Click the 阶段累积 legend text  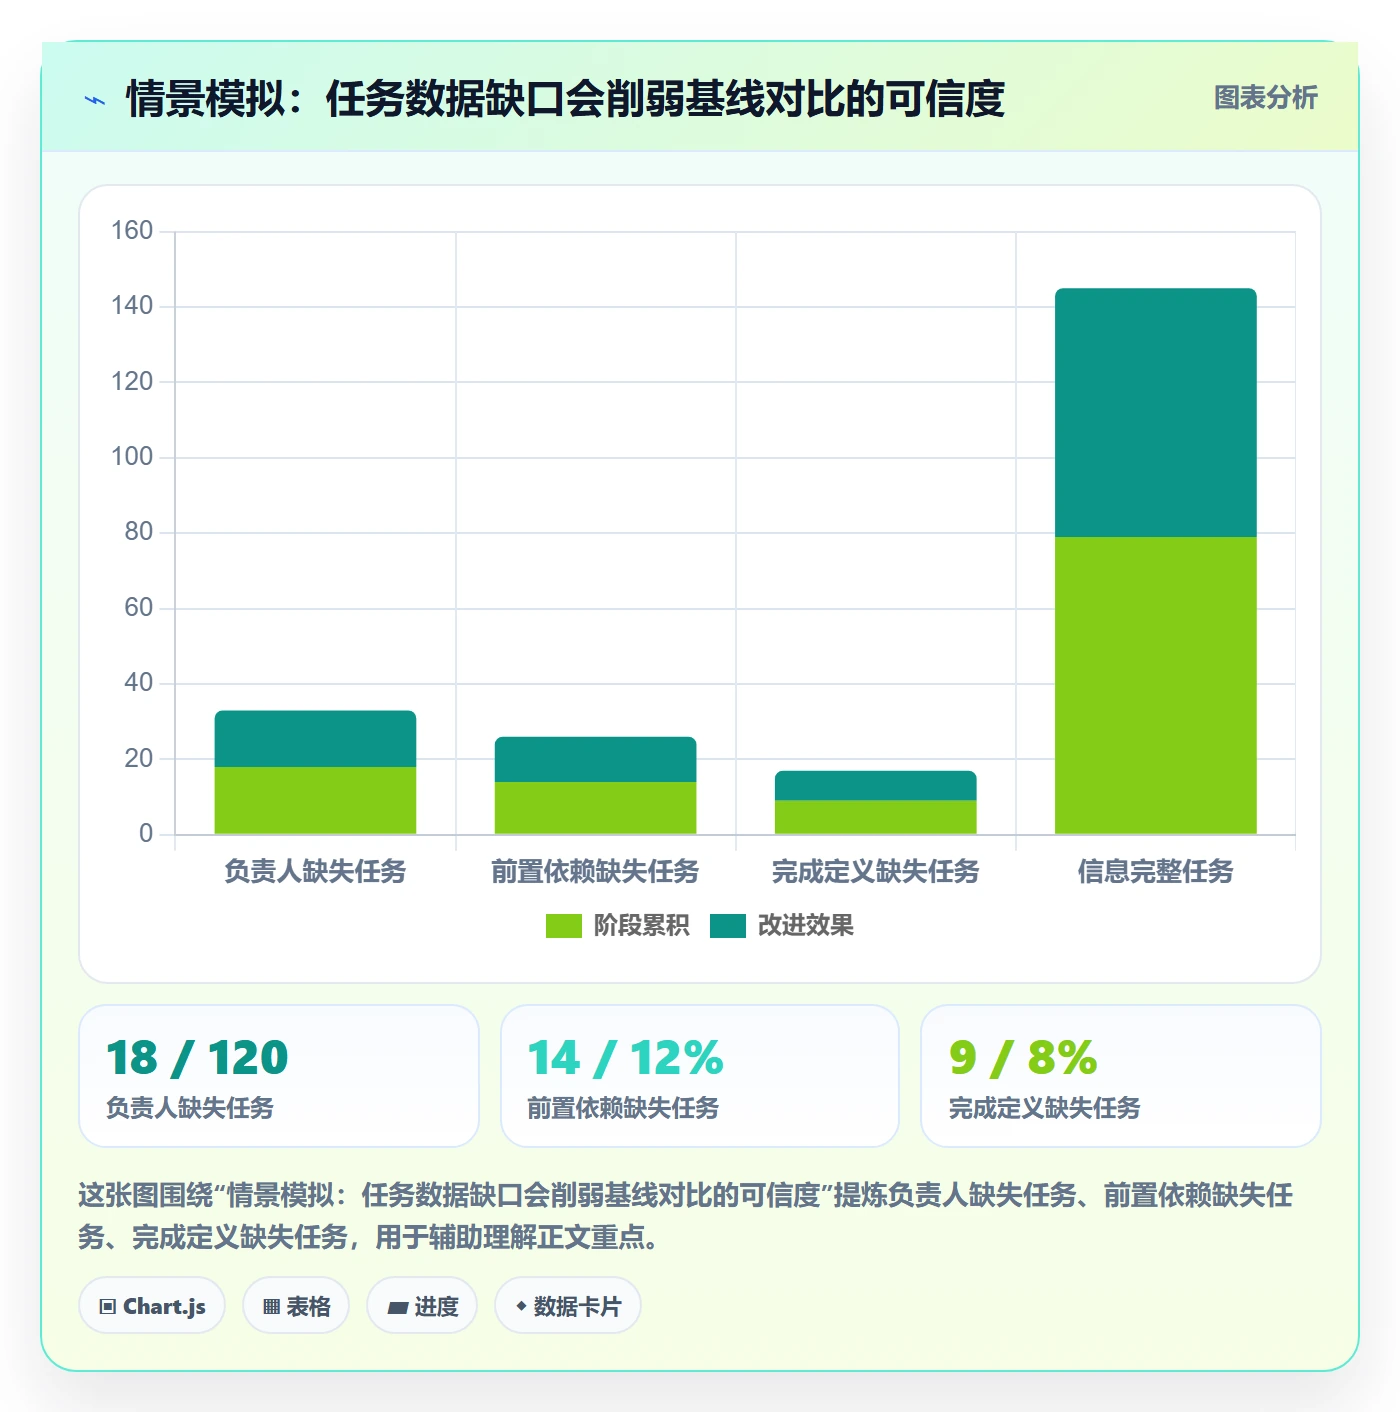[x=641, y=926]
